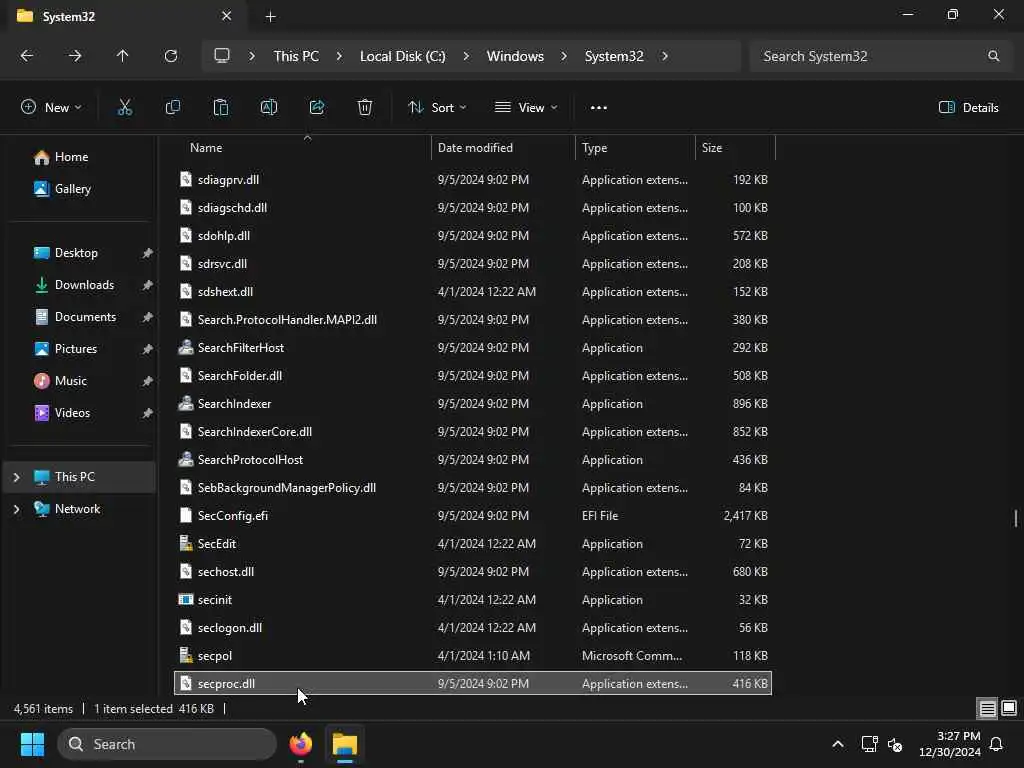Expand chevron after Local Disk (C:)
The height and width of the screenshot is (768, 1024).
pyautogui.click(x=466, y=56)
